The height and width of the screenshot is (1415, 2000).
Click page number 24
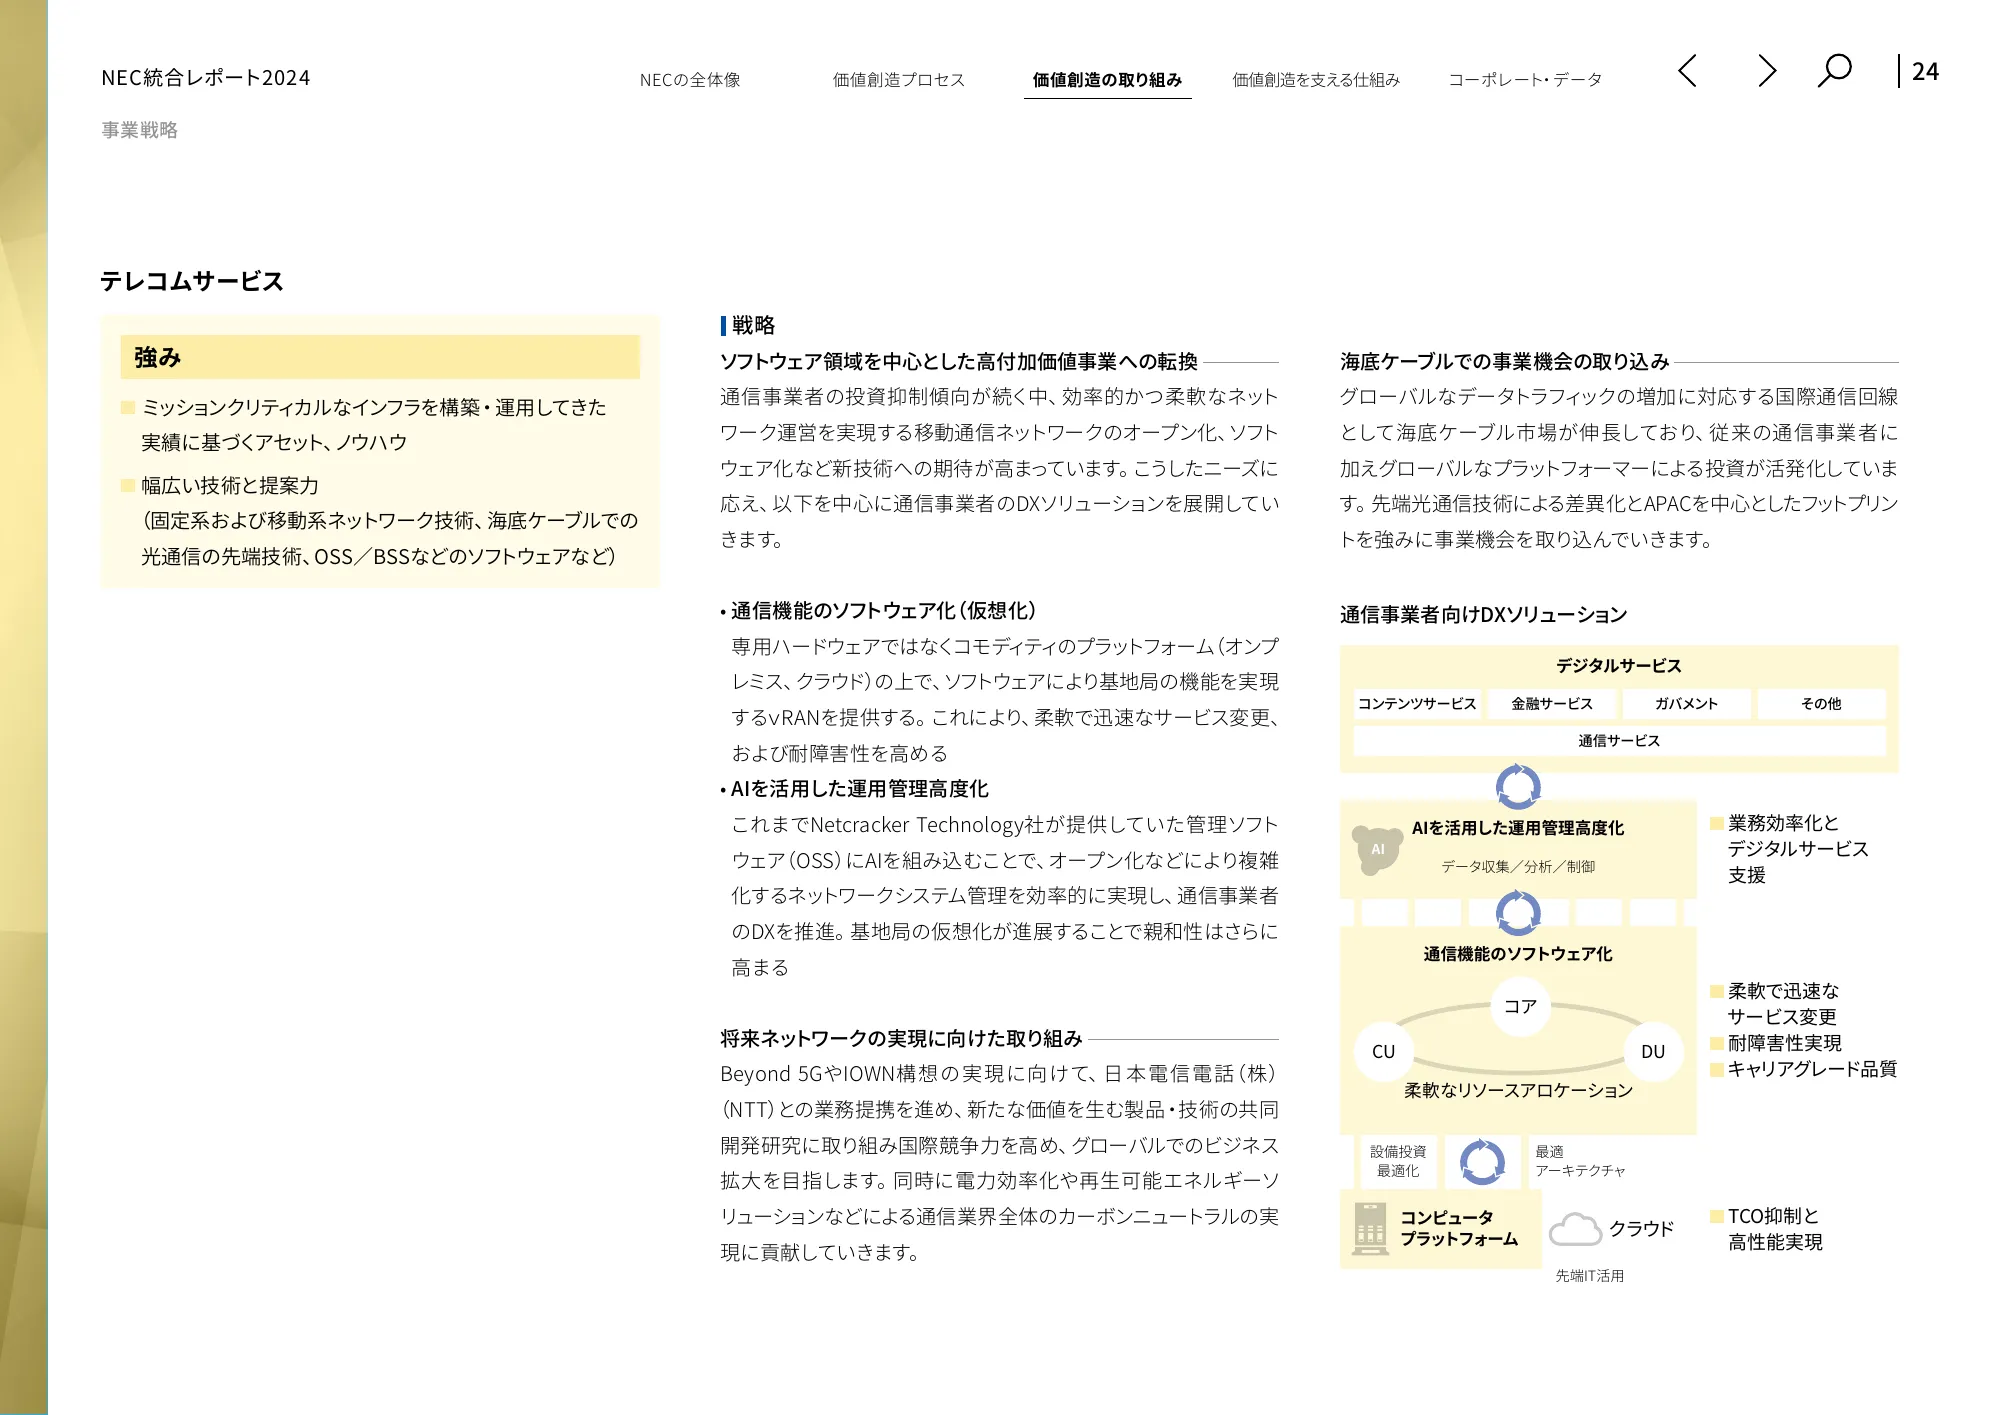point(1925,72)
